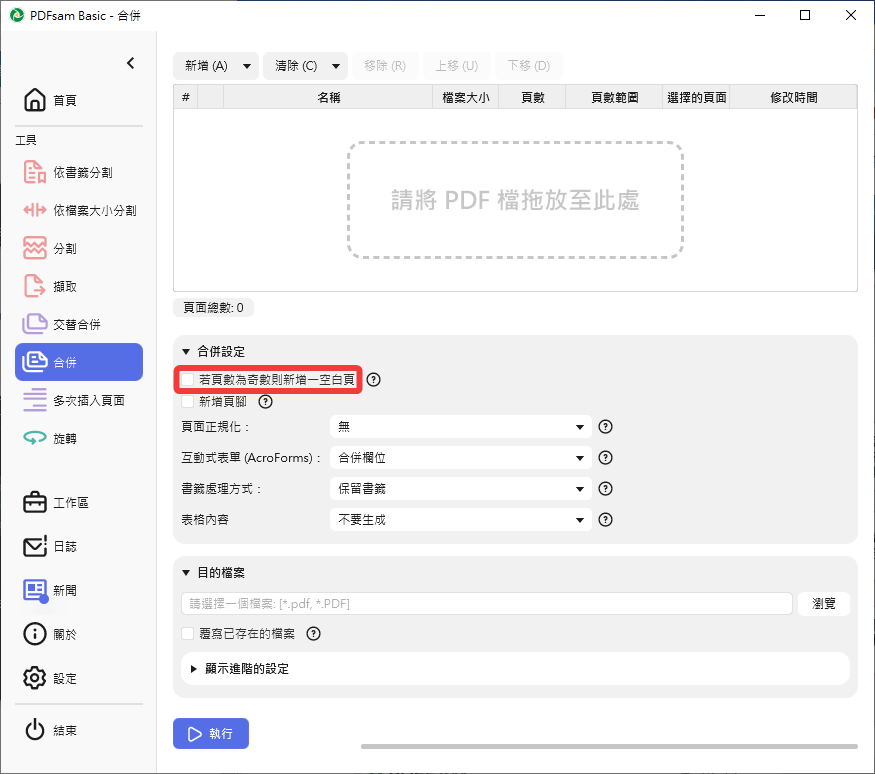Open the 首頁 home icon

pyautogui.click(x=35, y=100)
